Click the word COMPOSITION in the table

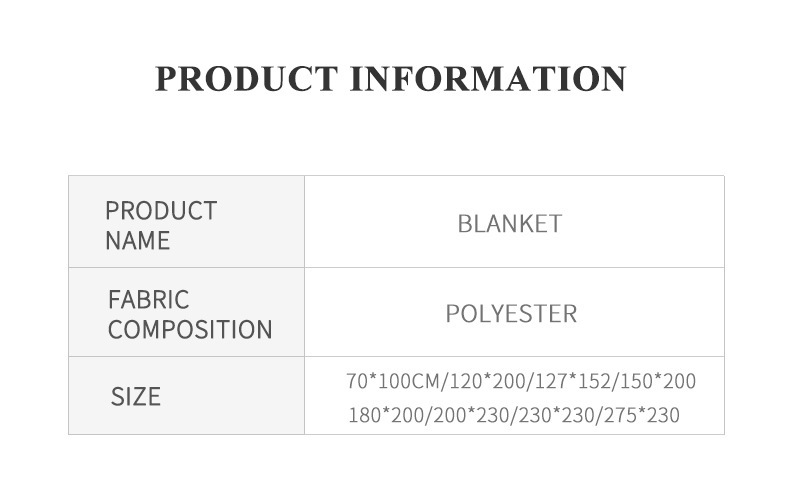pos(190,330)
